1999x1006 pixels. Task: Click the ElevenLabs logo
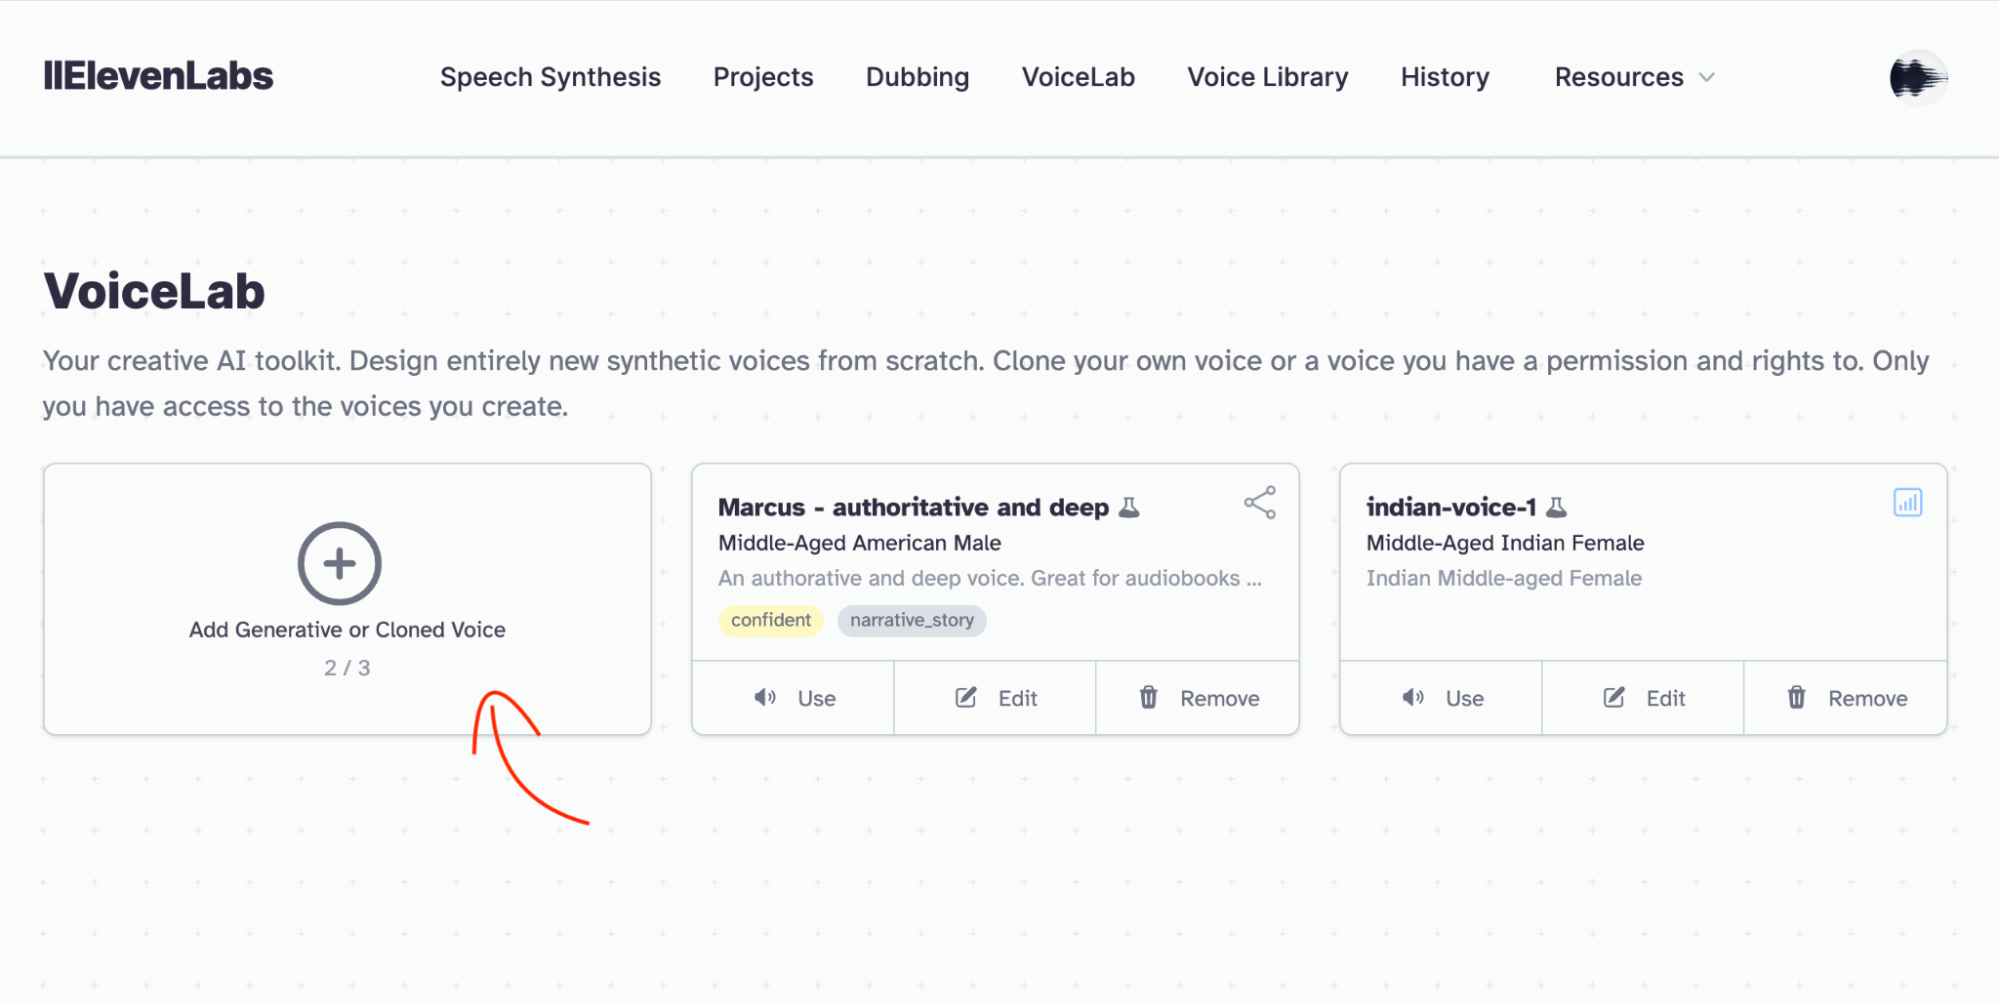[158, 76]
